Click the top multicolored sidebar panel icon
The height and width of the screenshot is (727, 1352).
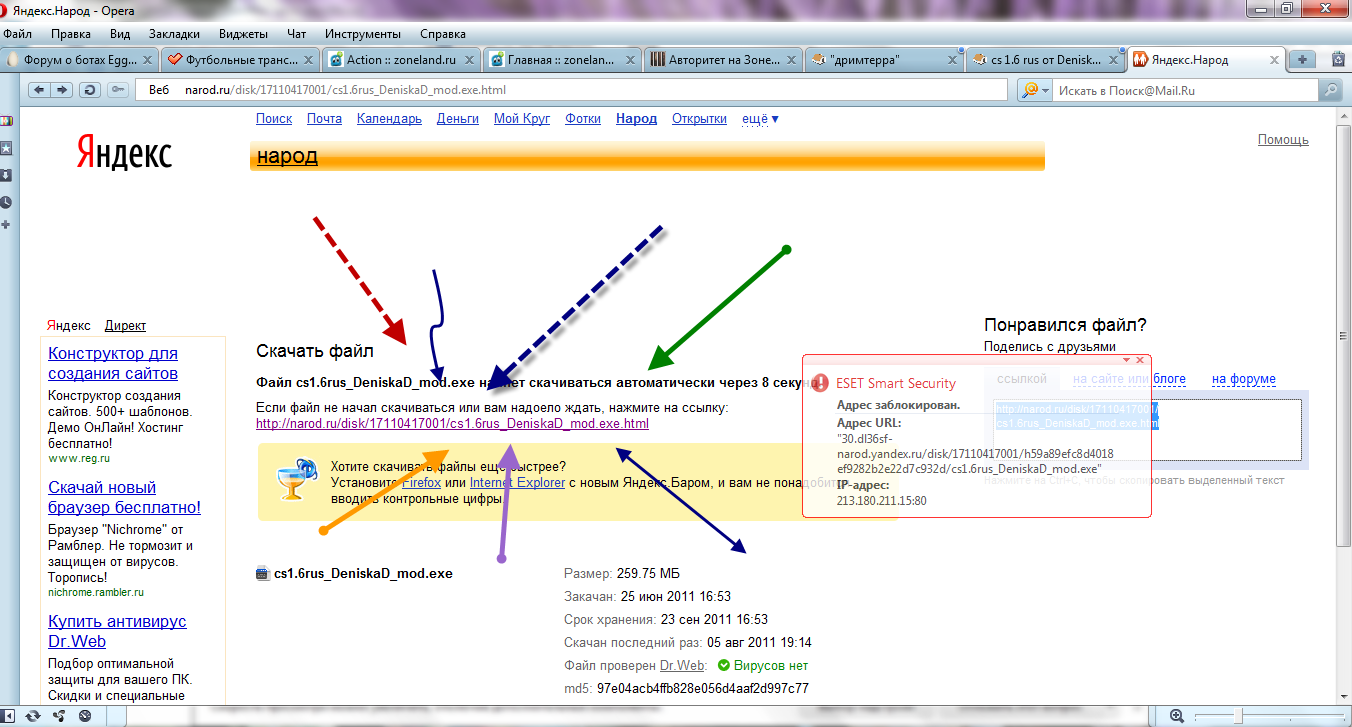point(6,121)
